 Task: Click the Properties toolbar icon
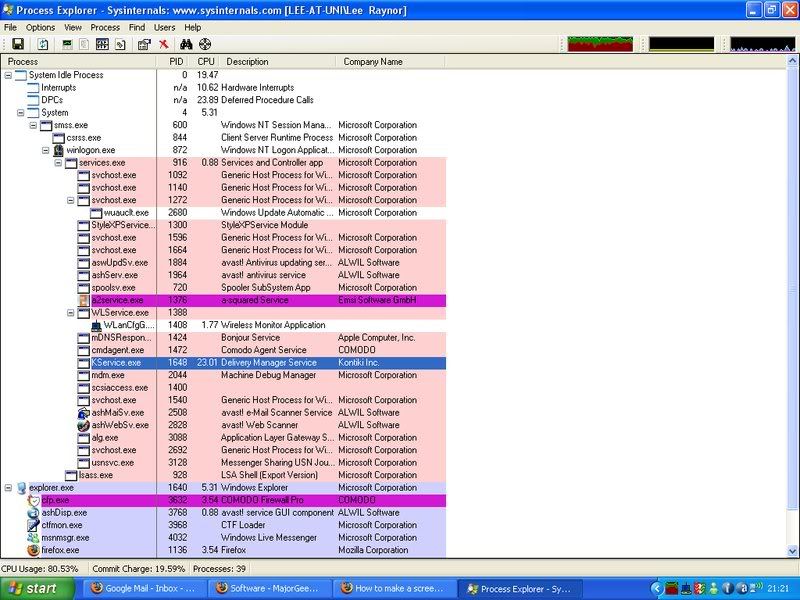tap(144, 44)
